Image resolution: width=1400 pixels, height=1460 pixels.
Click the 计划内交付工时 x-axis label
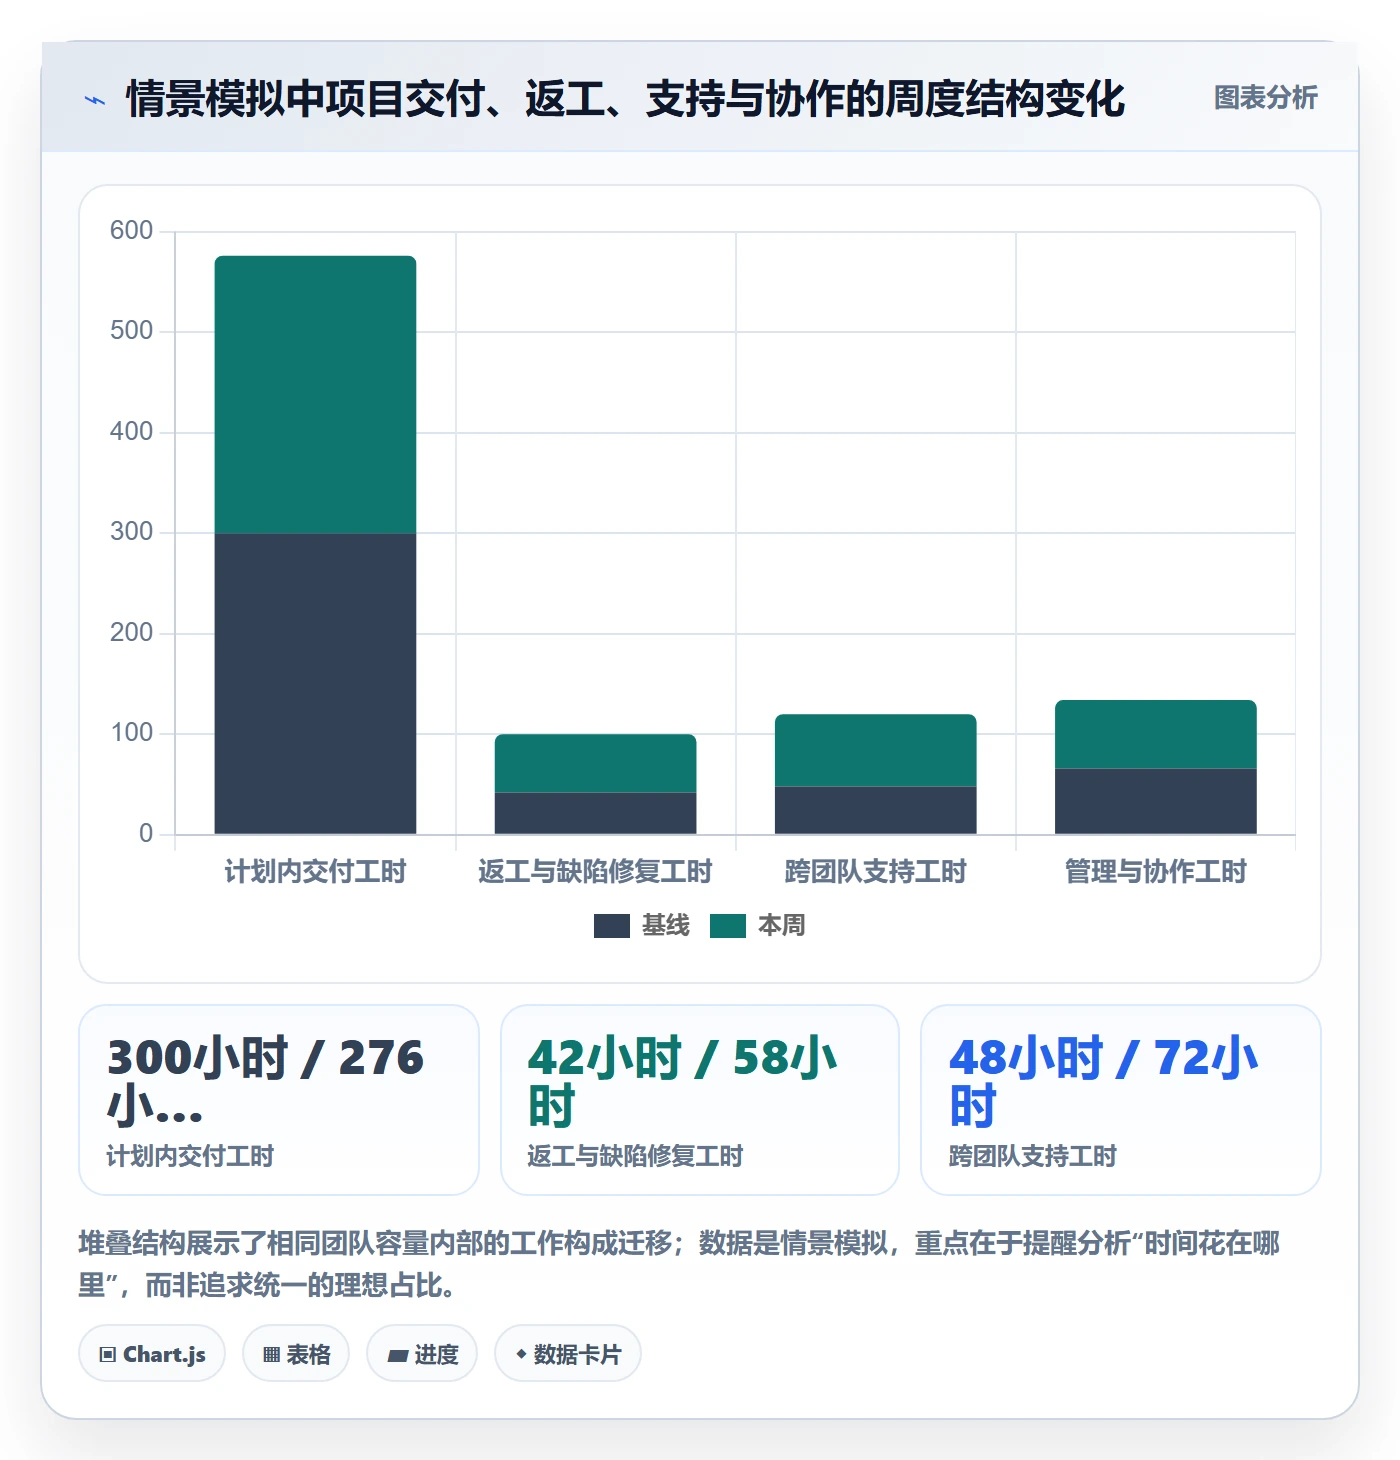(316, 872)
